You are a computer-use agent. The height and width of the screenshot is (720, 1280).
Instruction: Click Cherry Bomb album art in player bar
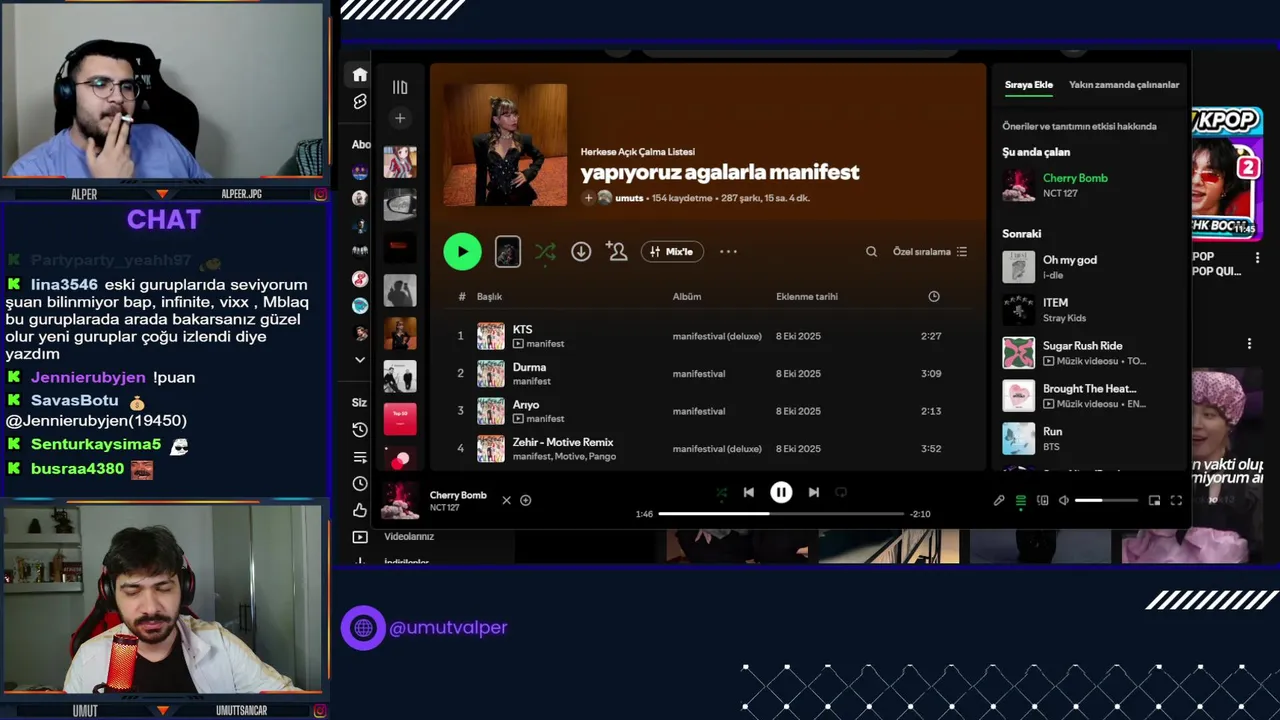point(400,500)
